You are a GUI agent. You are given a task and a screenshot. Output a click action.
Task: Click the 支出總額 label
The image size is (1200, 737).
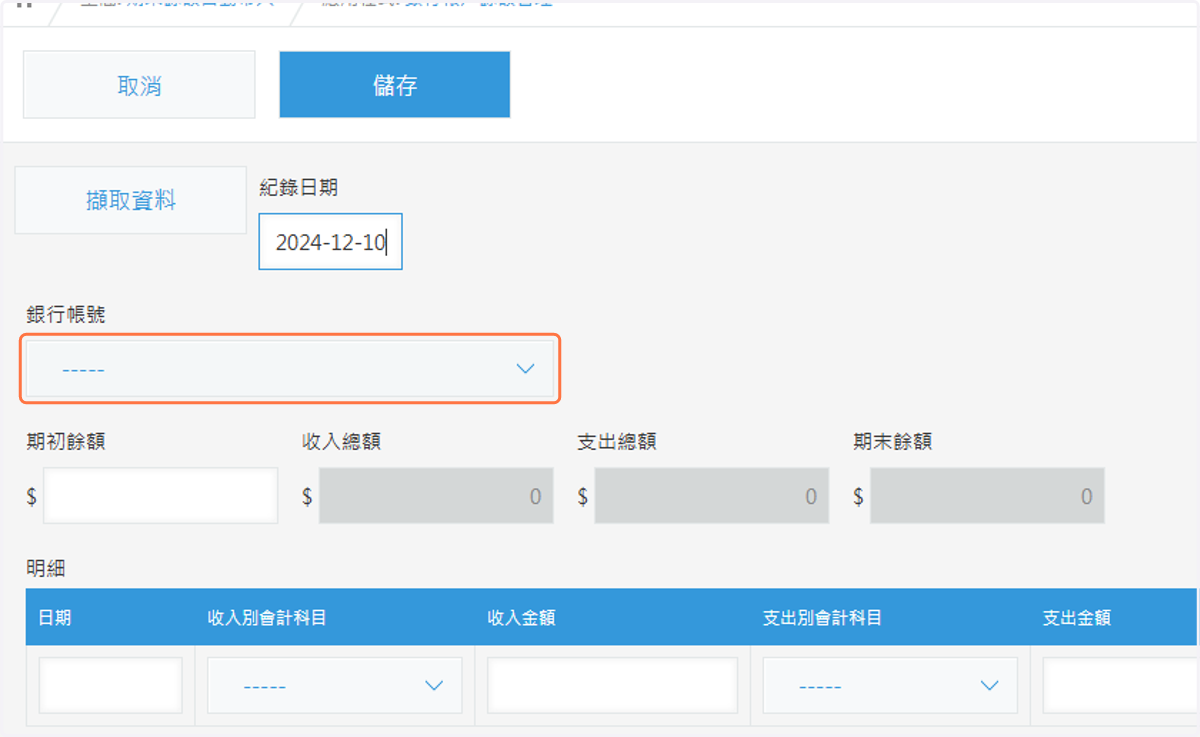(617, 441)
